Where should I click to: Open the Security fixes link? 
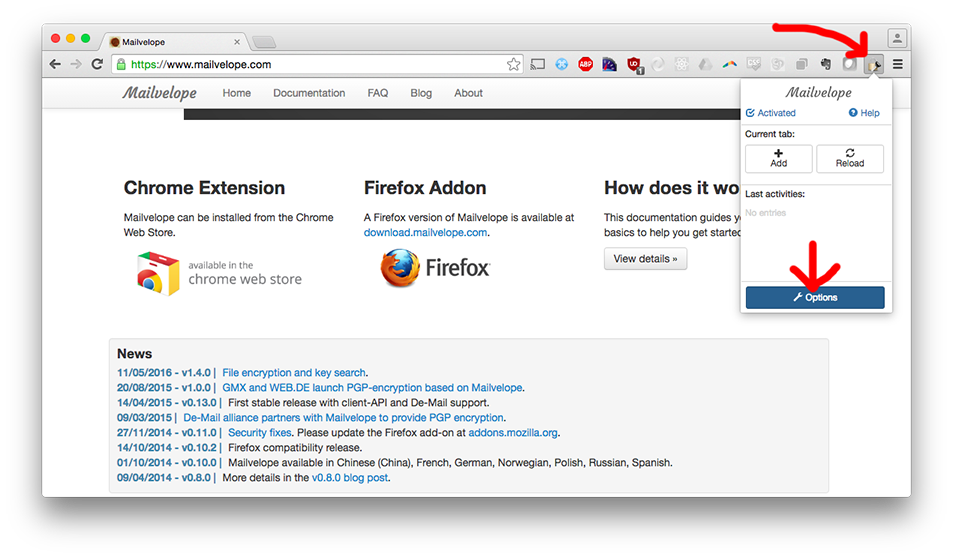coord(260,433)
